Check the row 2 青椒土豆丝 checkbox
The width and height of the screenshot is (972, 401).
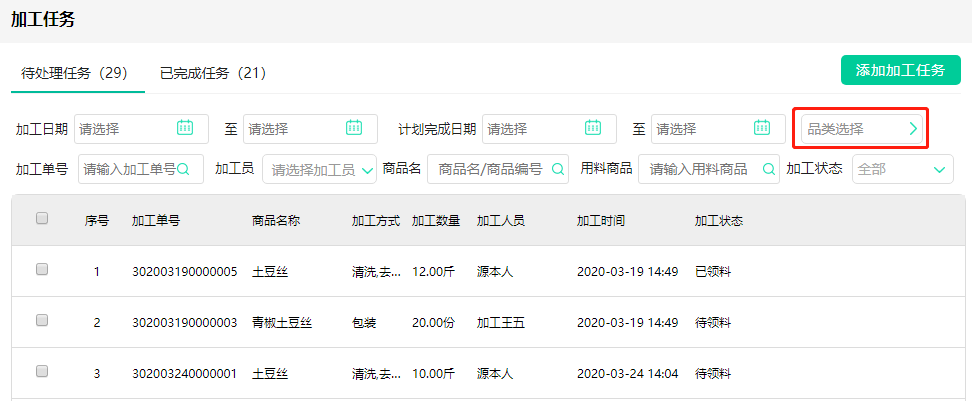pos(42,320)
